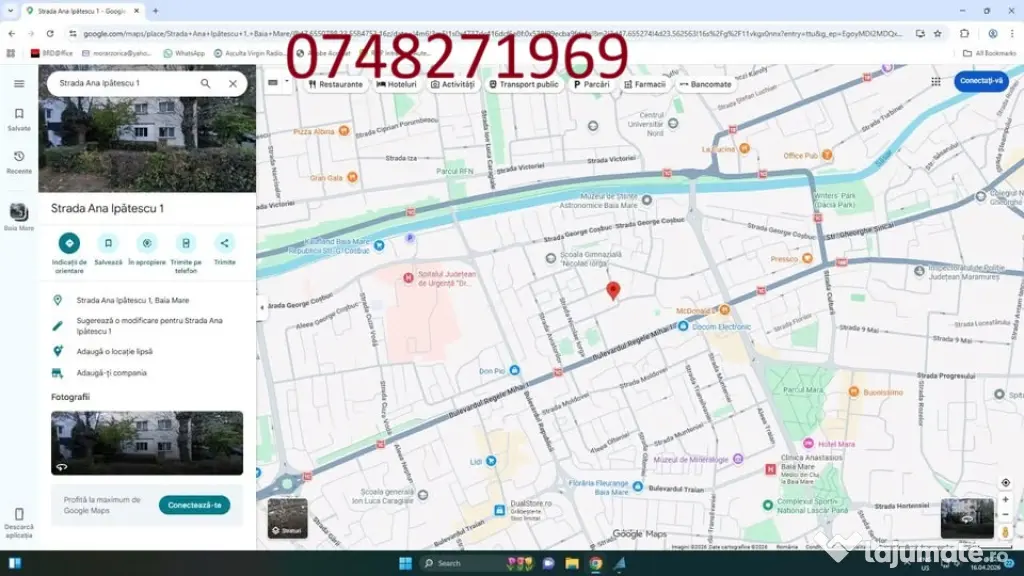Screen dimensions: 1024x576
Task: Click the Docom Electronic marker
Action: (x=682, y=326)
